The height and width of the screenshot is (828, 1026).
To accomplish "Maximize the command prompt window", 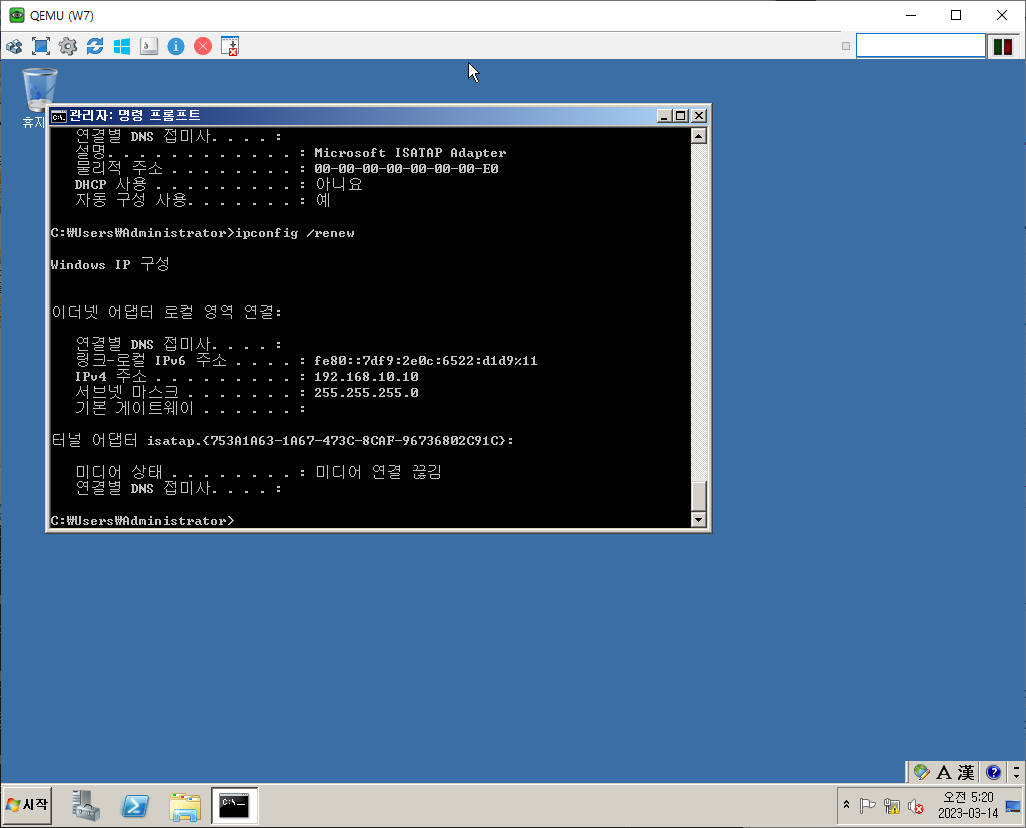I will [681, 116].
